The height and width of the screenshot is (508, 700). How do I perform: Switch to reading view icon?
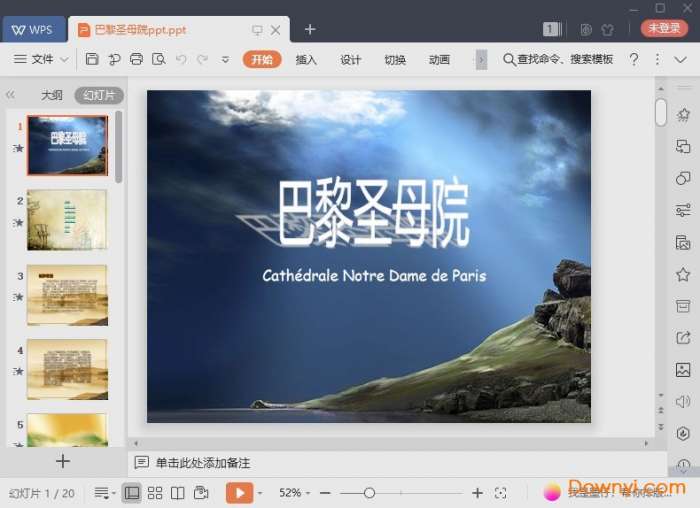tap(178, 493)
